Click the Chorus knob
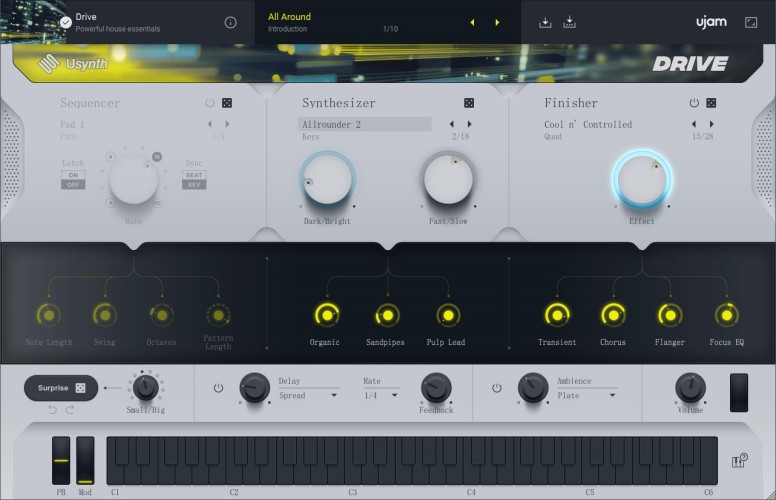The height and width of the screenshot is (500, 776). pos(613,315)
